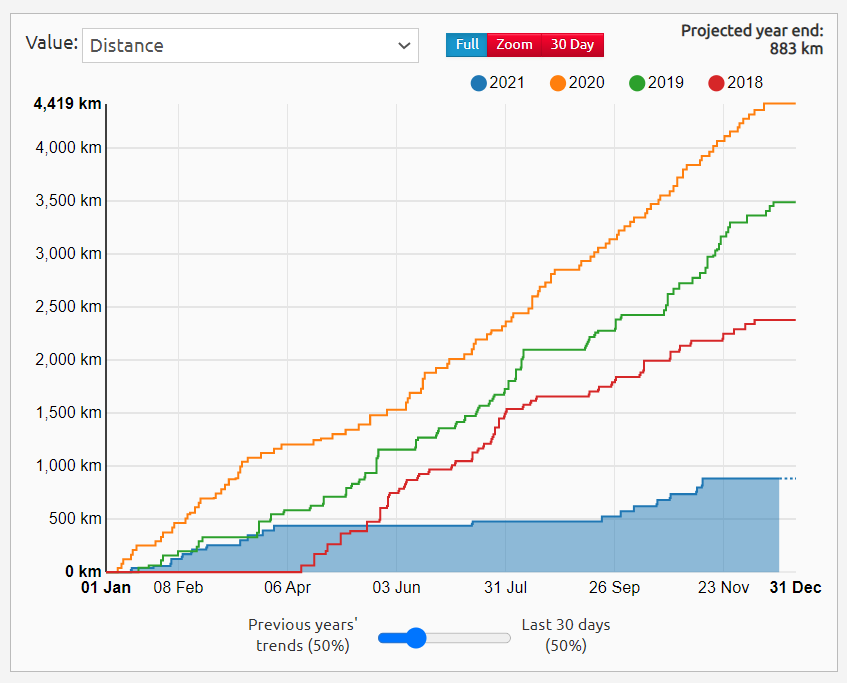Click the orange 2020 legend circle
847x683 pixels.
click(x=557, y=83)
